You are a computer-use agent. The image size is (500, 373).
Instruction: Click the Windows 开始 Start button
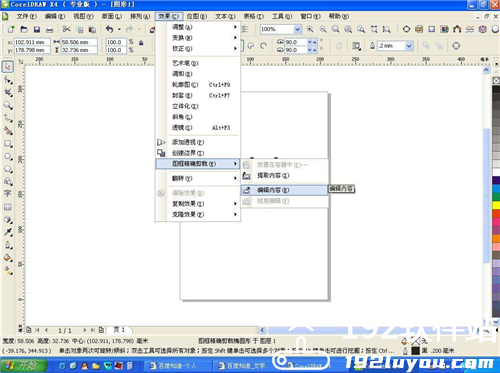click(23, 366)
